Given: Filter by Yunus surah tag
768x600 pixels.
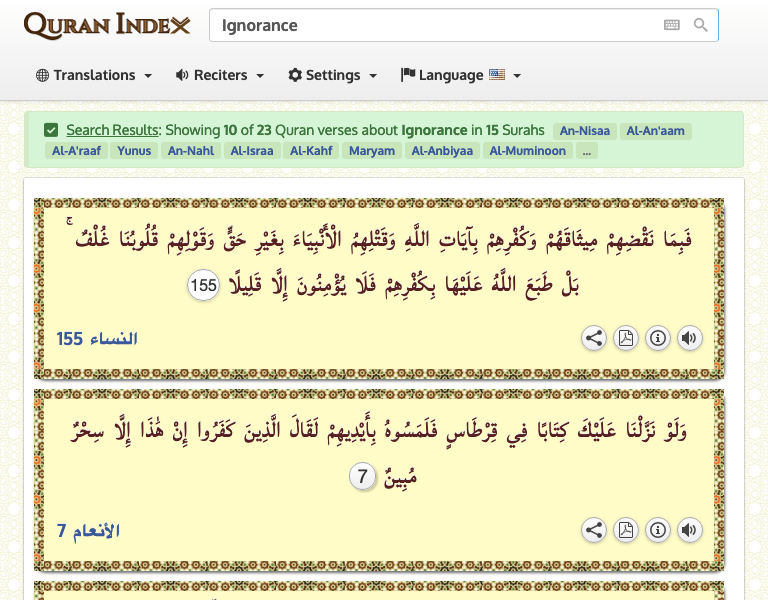Looking at the screenshot, I should tap(134, 151).
